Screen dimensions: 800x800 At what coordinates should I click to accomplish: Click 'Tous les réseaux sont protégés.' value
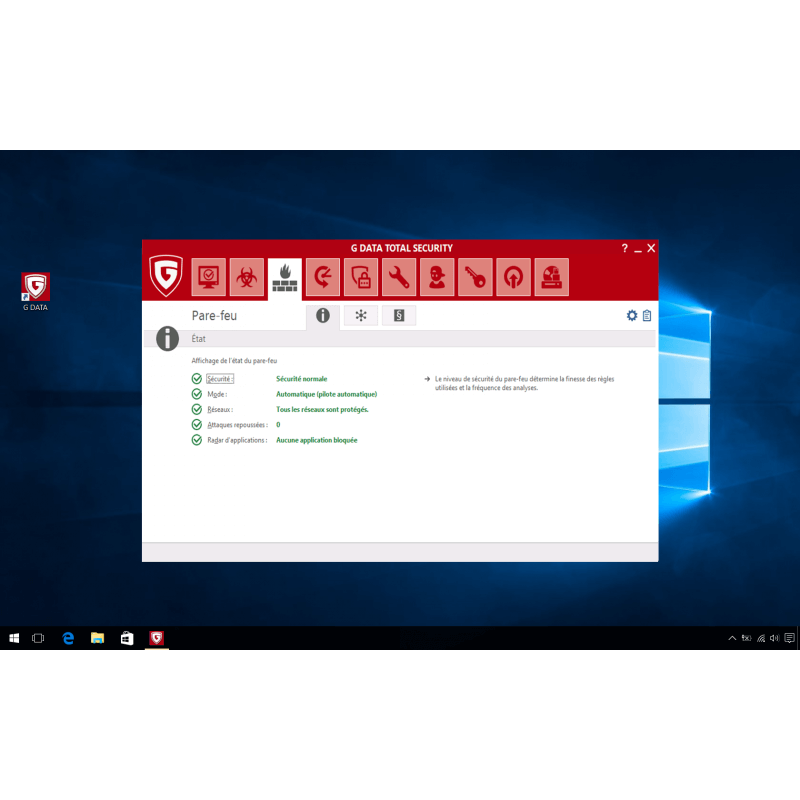322,409
